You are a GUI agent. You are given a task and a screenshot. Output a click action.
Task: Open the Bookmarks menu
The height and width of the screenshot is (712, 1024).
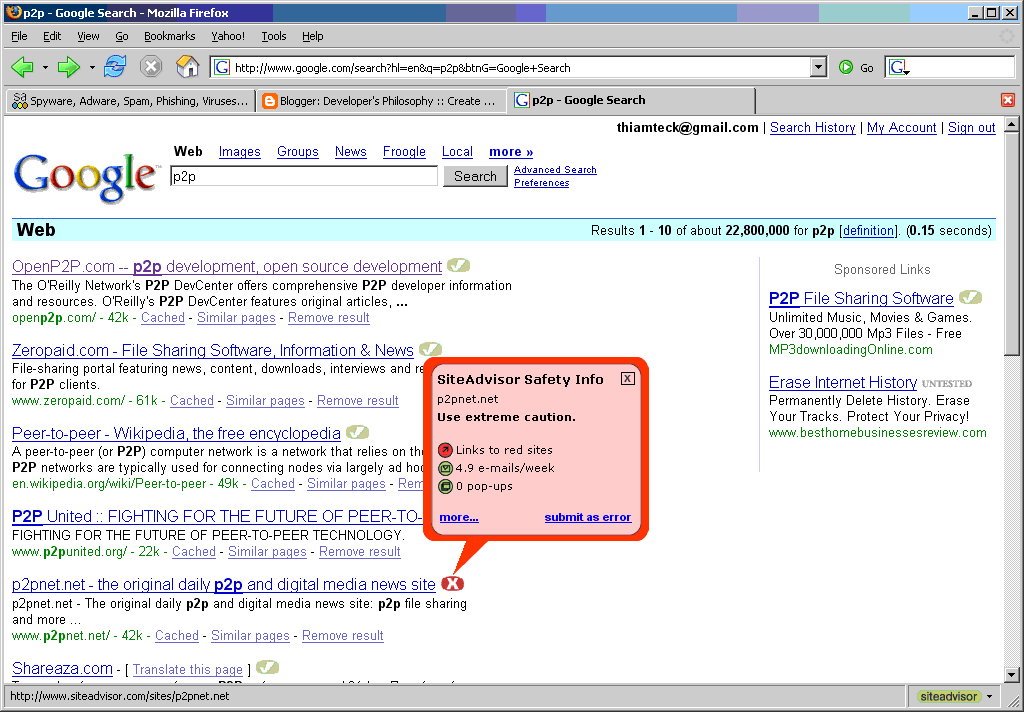(x=170, y=36)
